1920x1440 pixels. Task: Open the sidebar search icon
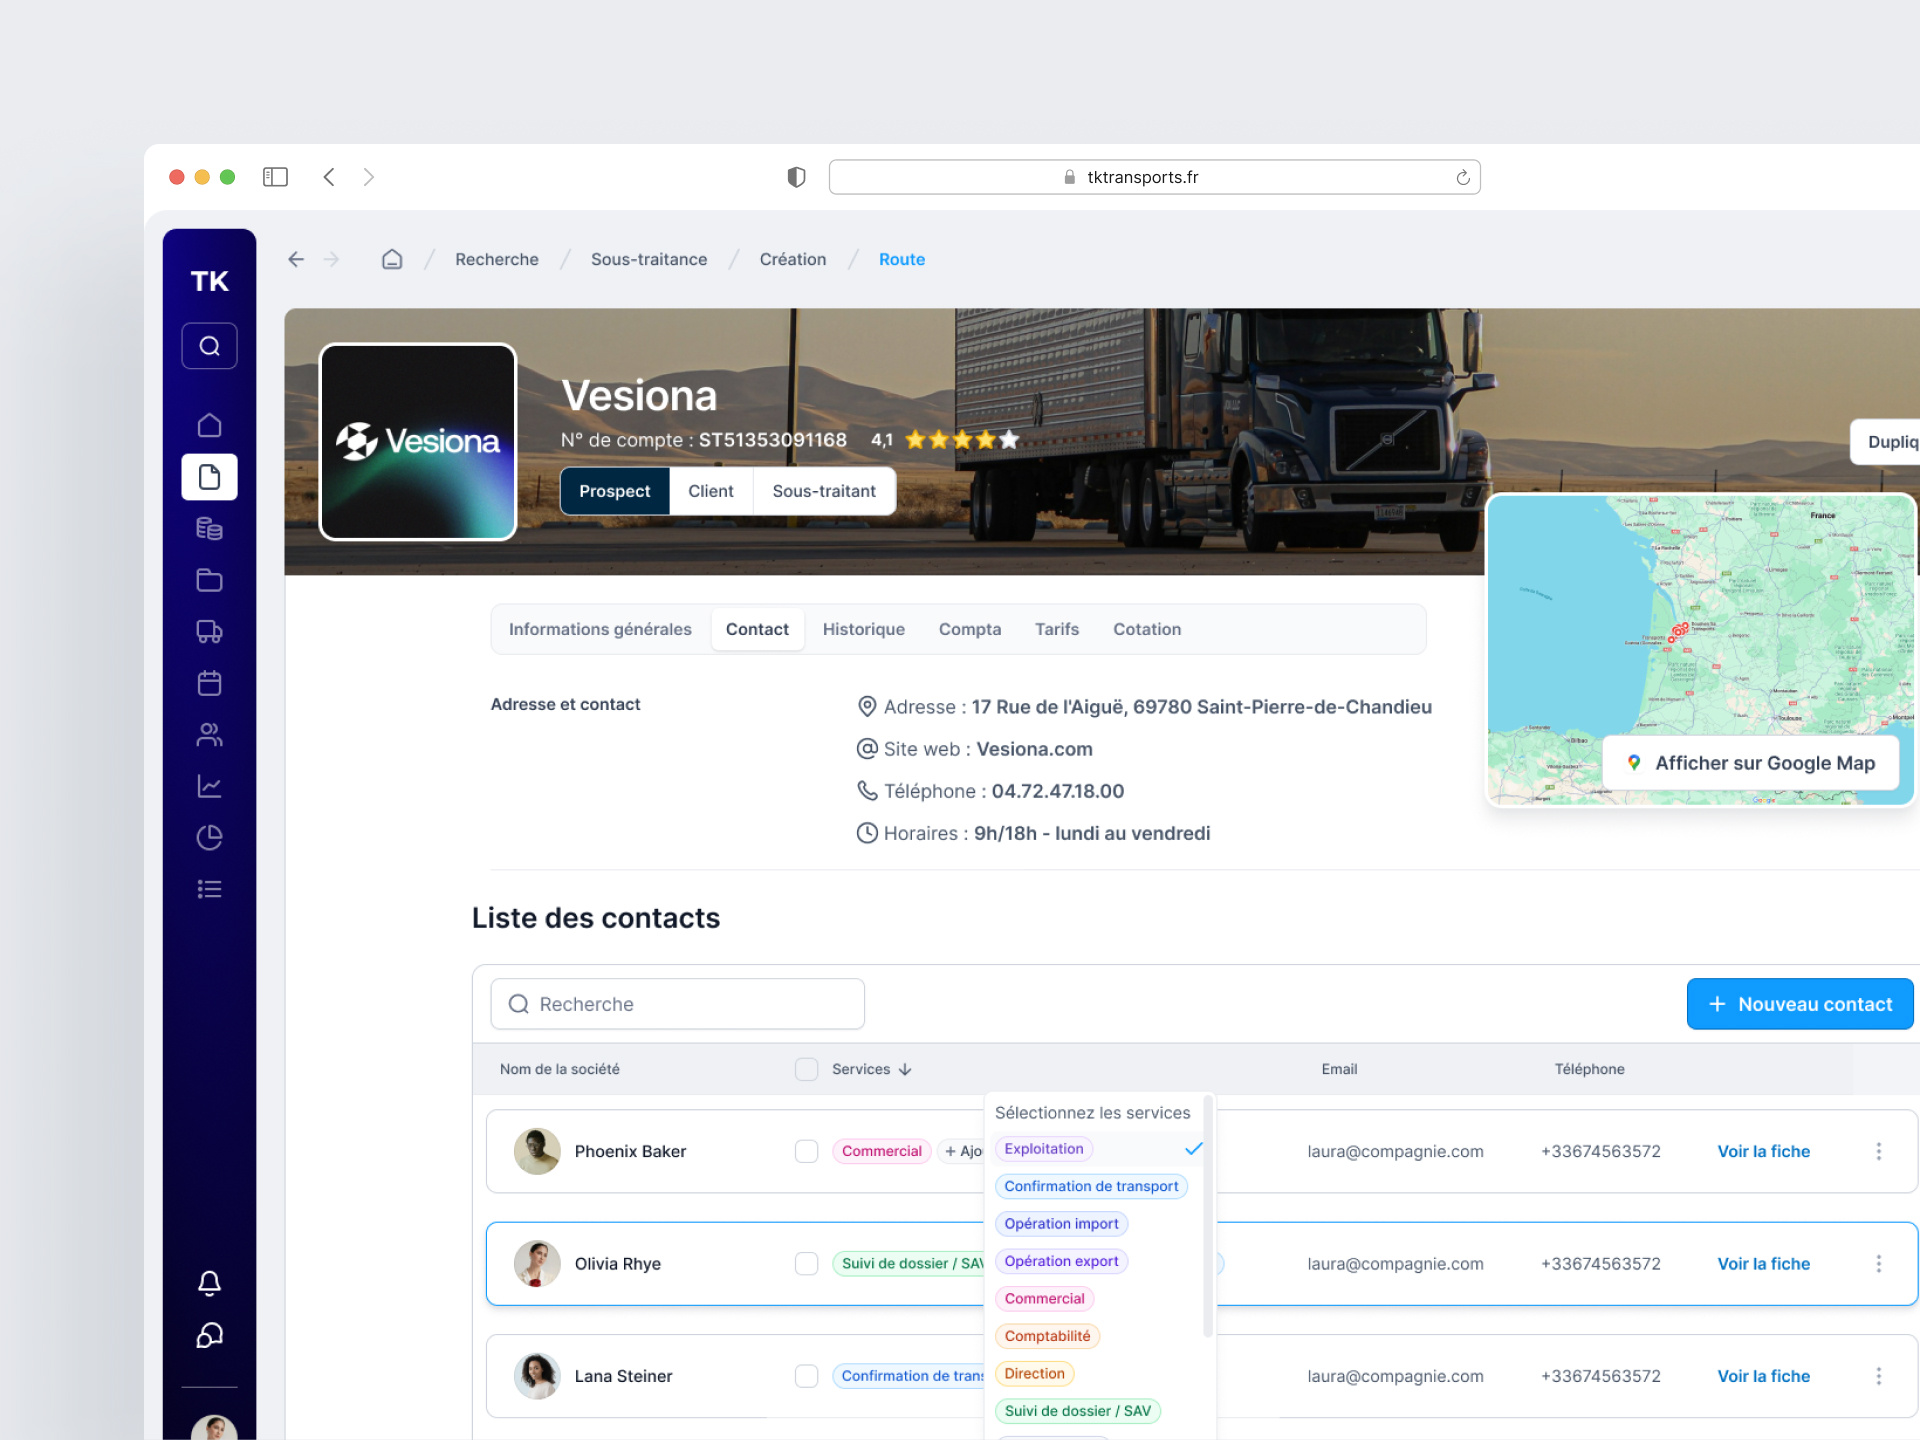click(209, 346)
